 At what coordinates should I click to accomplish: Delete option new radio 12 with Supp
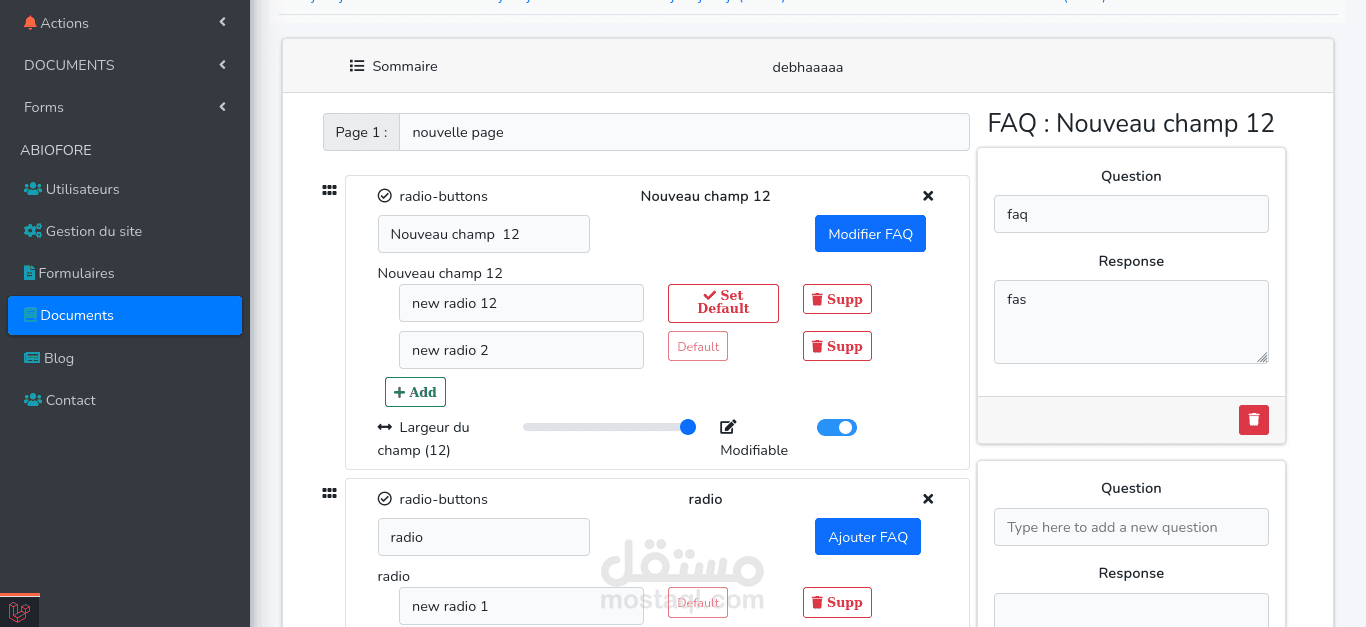tap(837, 299)
